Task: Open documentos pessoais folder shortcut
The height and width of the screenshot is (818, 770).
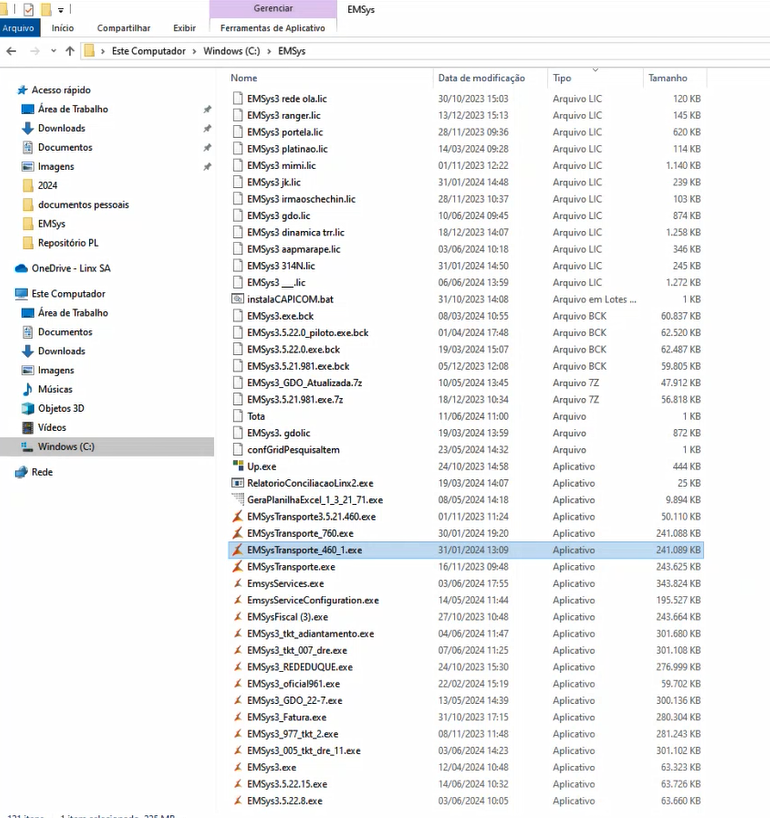Action: (x=83, y=204)
